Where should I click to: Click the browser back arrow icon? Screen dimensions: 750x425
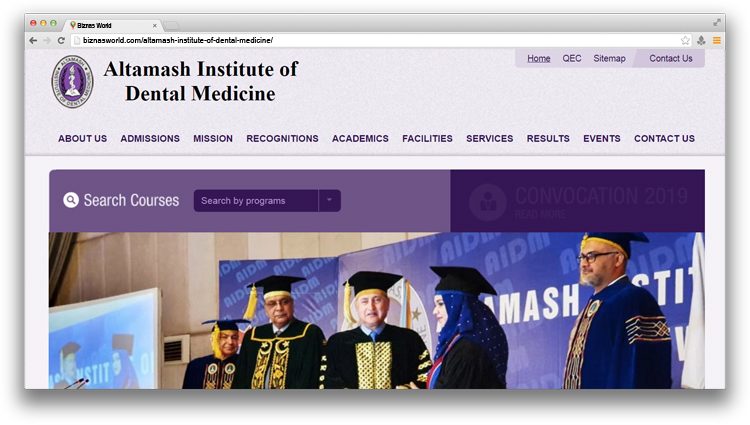pos(33,41)
